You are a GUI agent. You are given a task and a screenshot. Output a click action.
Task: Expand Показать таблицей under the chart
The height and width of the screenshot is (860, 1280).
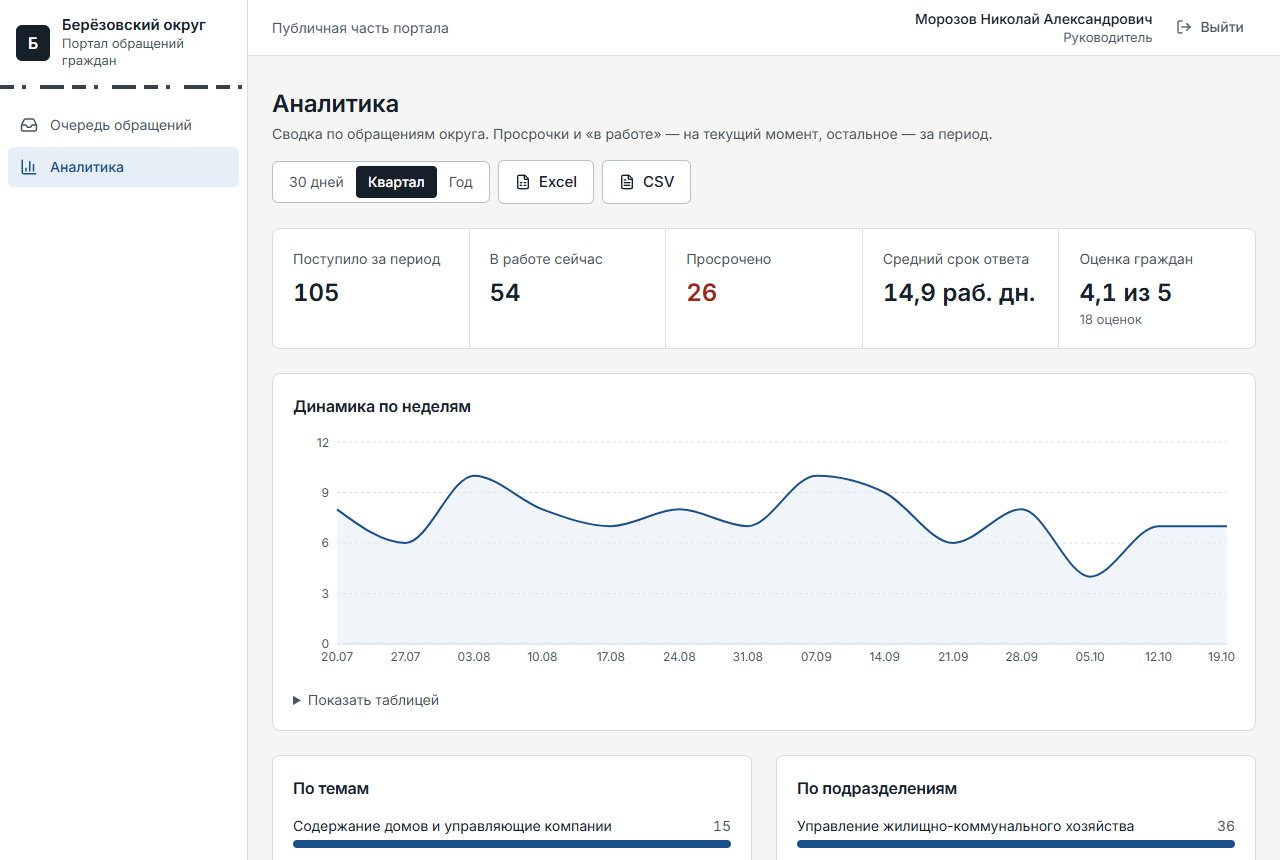(x=366, y=700)
